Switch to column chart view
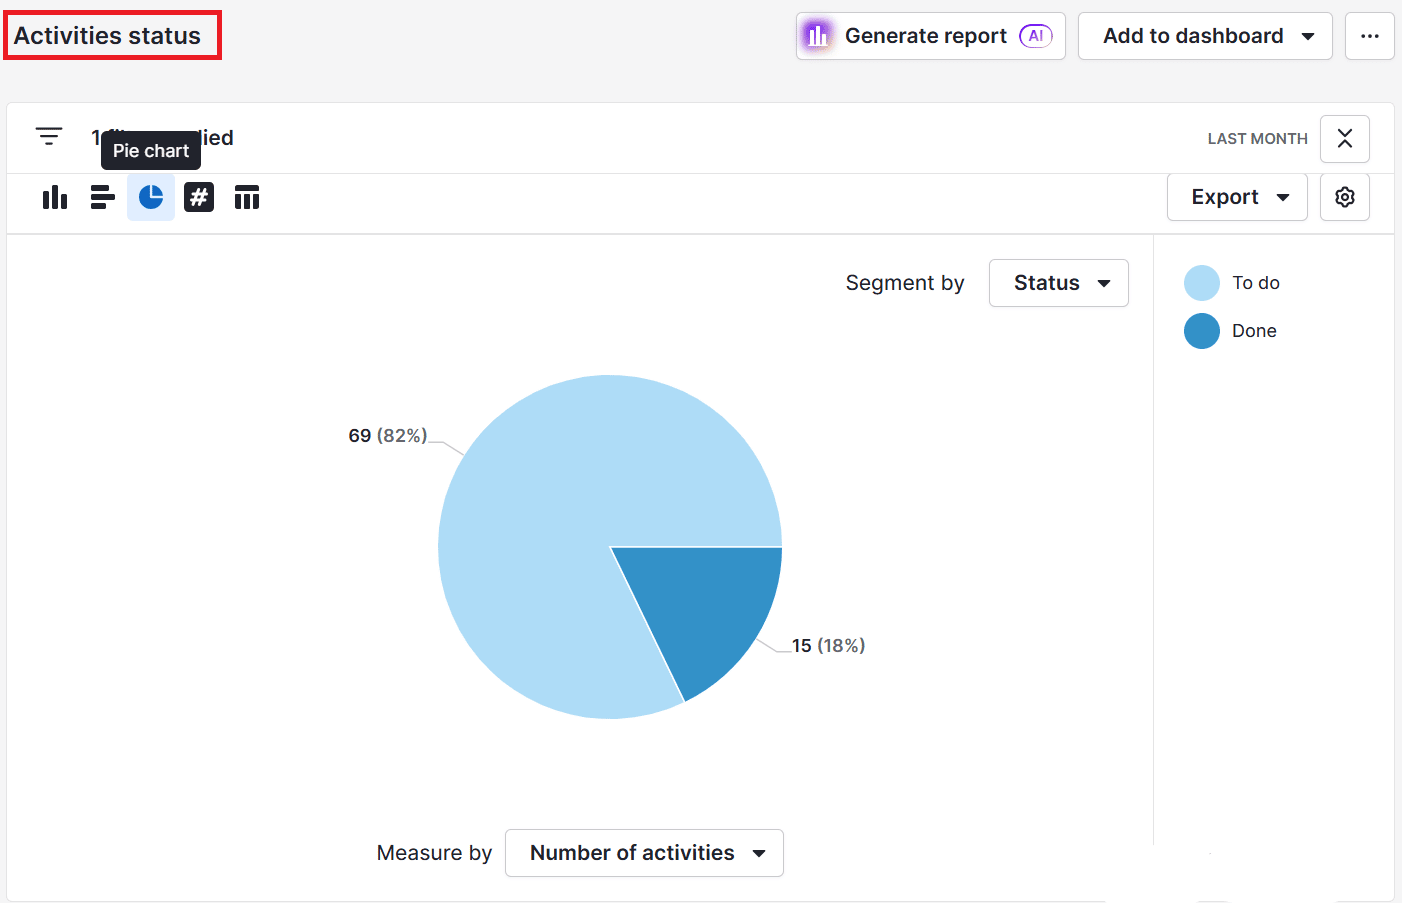This screenshot has width=1402, height=903. click(x=55, y=197)
